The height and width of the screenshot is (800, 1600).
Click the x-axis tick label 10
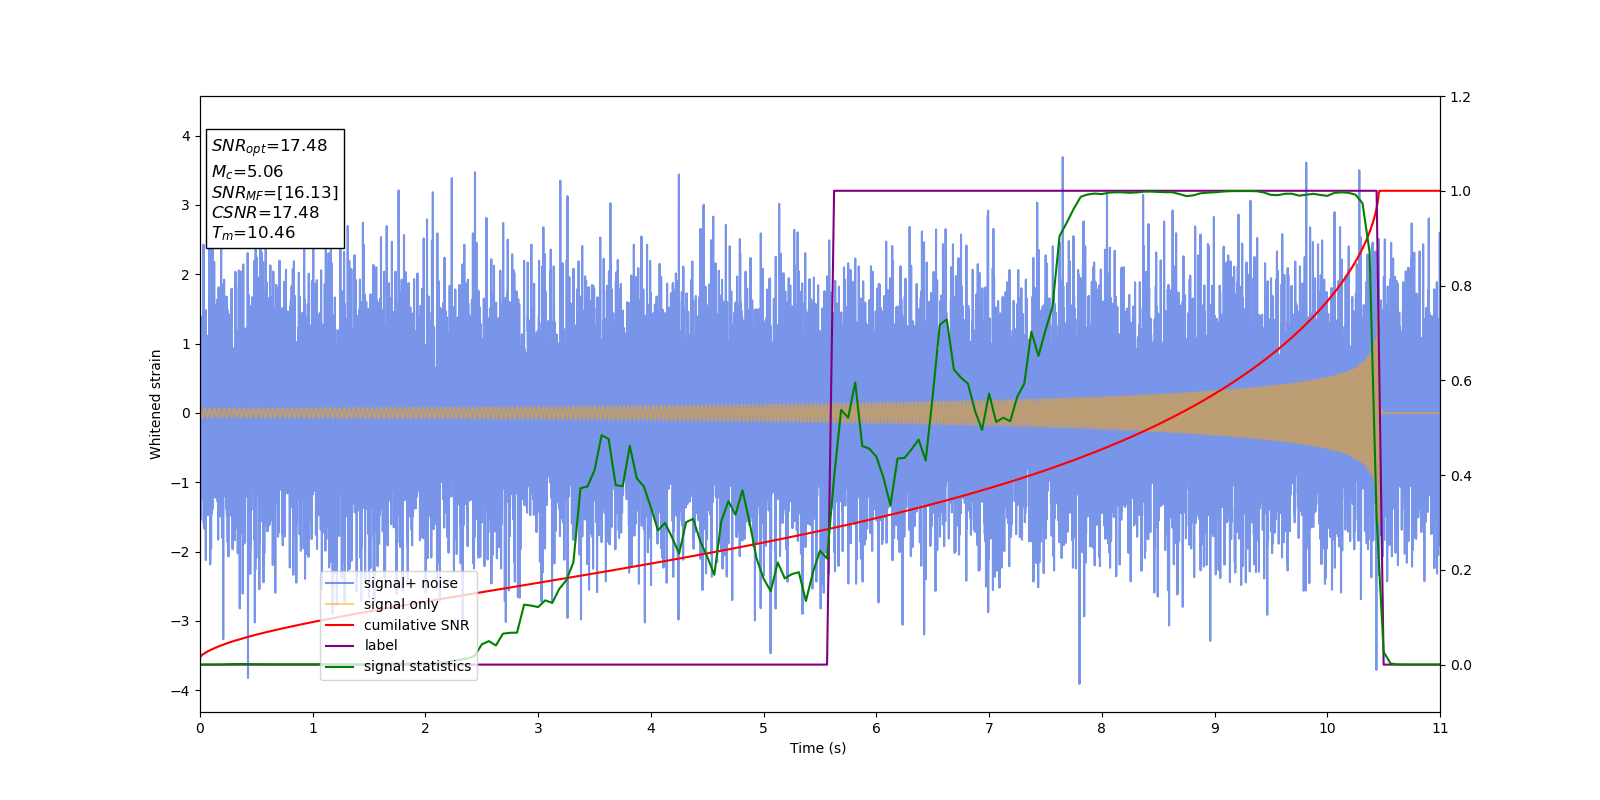(1327, 728)
